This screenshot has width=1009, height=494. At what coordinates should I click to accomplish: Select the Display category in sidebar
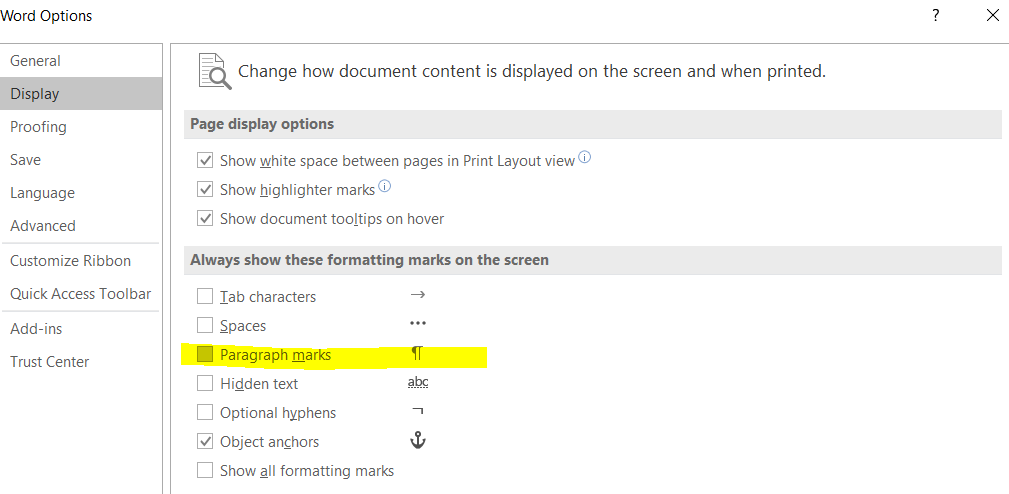pos(81,93)
